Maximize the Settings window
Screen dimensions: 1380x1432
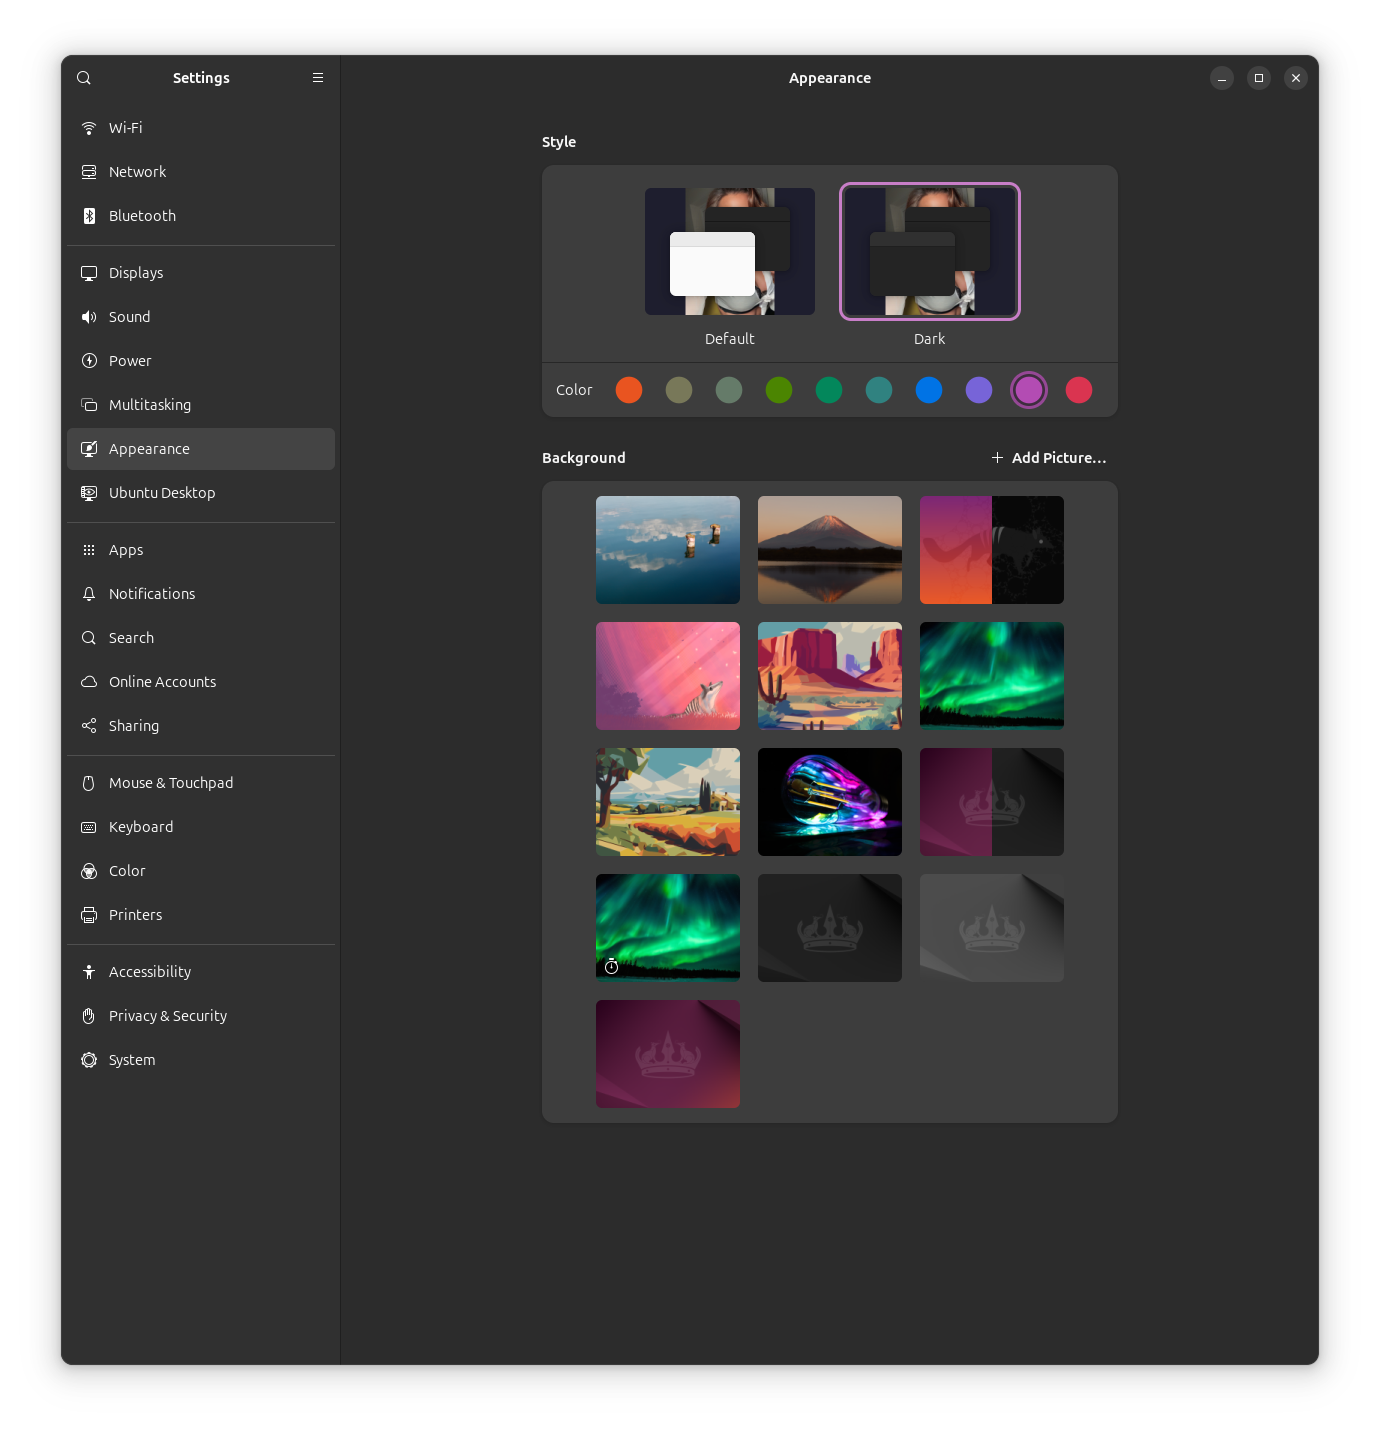pyautogui.click(x=1259, y=78)
